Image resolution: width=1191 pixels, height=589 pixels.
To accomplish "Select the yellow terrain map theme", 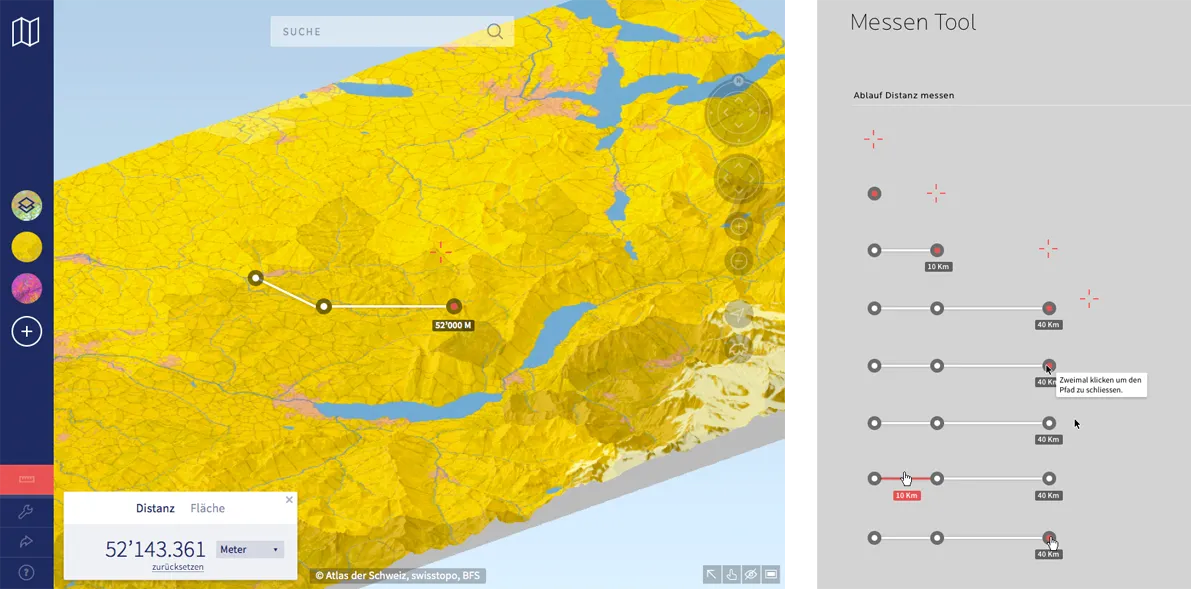I will tap(27, 246).
